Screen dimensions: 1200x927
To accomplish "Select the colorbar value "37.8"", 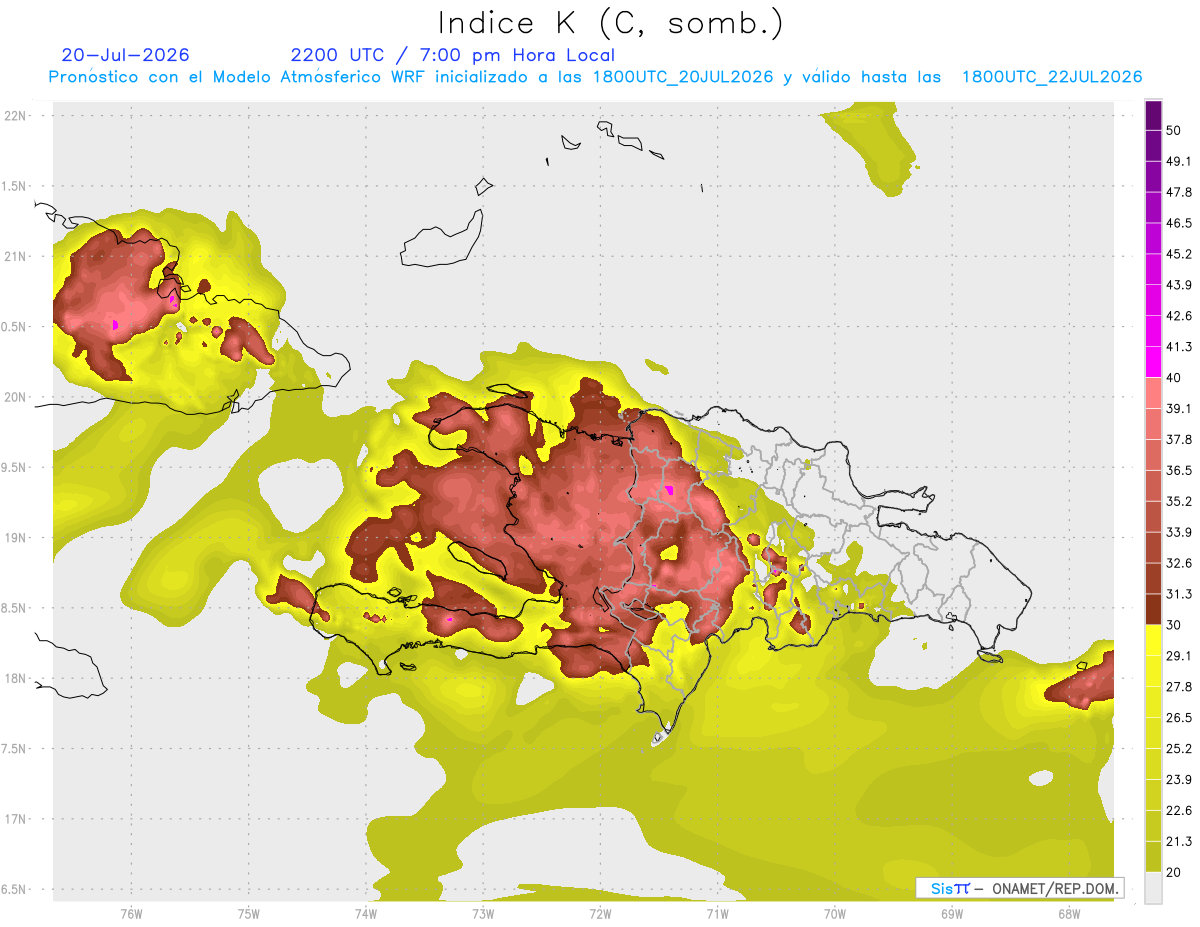I will 1178,439.
